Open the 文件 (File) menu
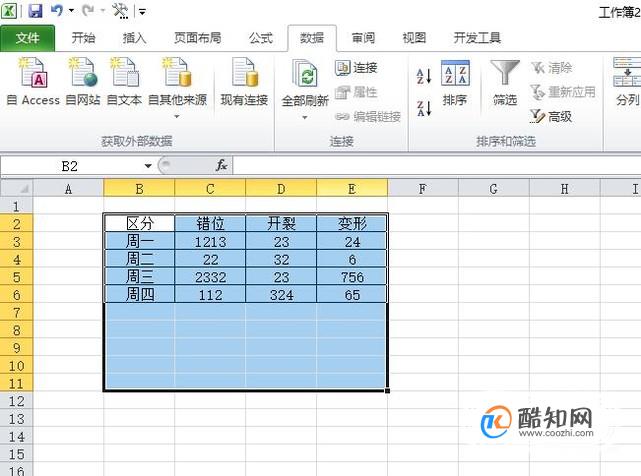The image size is (641, 476). point(27,38)
